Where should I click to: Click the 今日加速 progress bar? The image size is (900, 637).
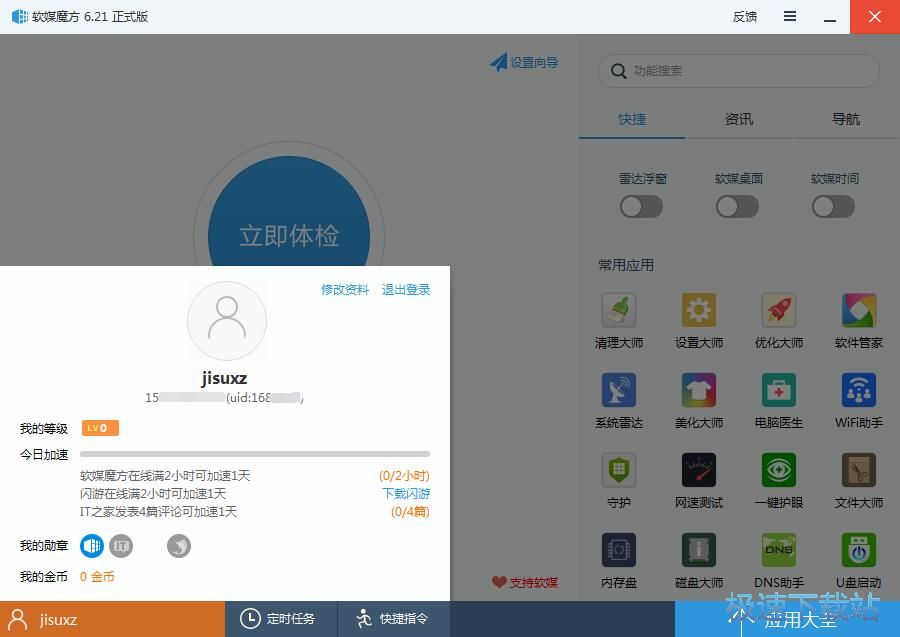pos(255,454)
